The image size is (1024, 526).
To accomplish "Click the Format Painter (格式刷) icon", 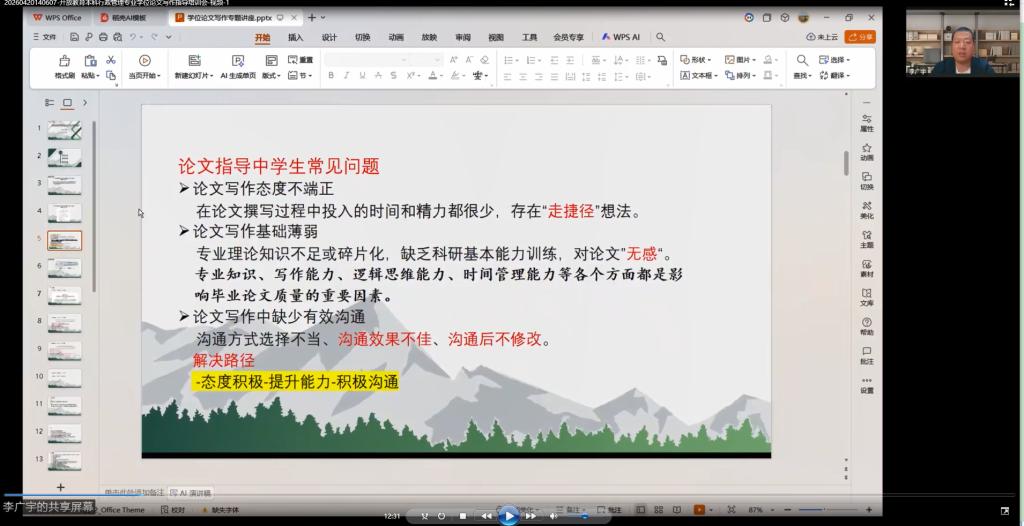I will [64, 62].
